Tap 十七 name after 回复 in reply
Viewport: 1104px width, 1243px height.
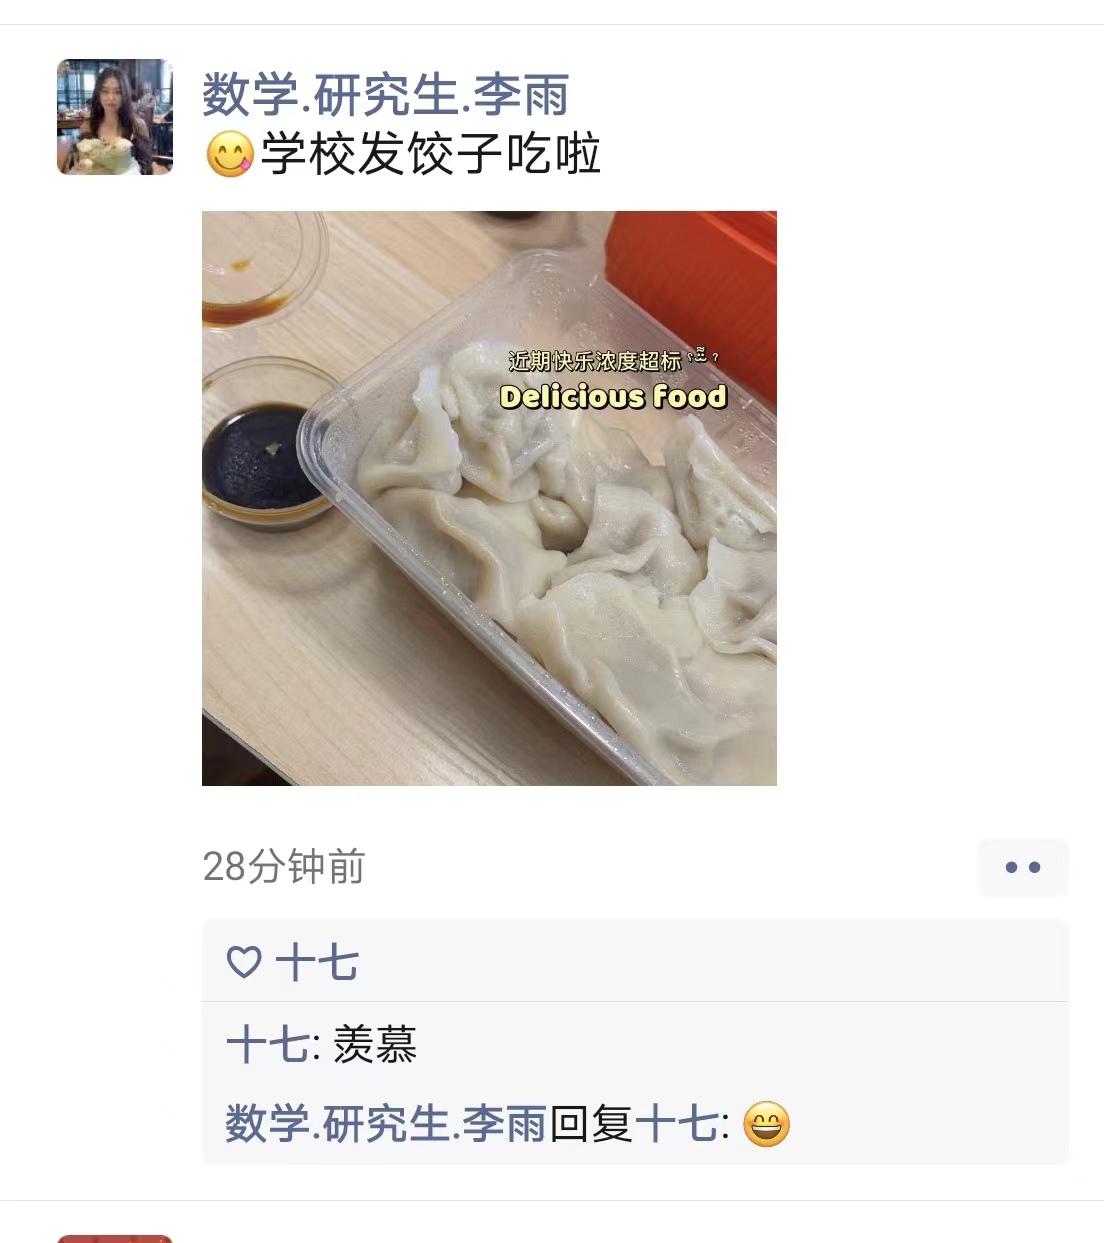coord(676,1123)
